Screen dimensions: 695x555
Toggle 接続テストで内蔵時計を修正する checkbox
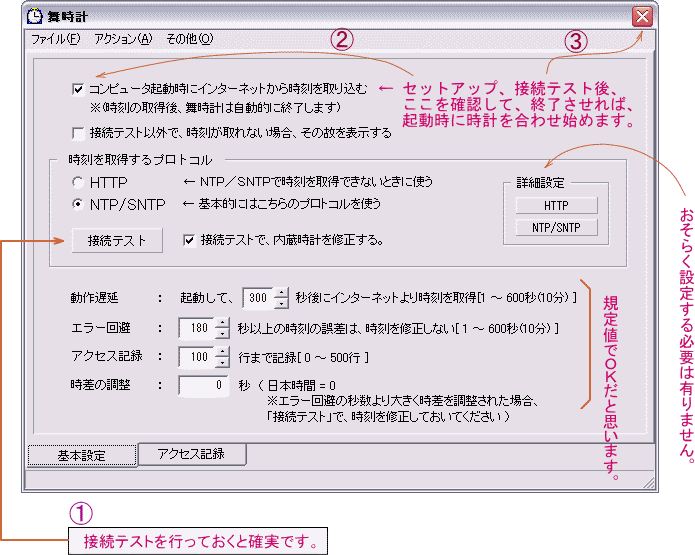pyautogui.click(x=189, y=240)
